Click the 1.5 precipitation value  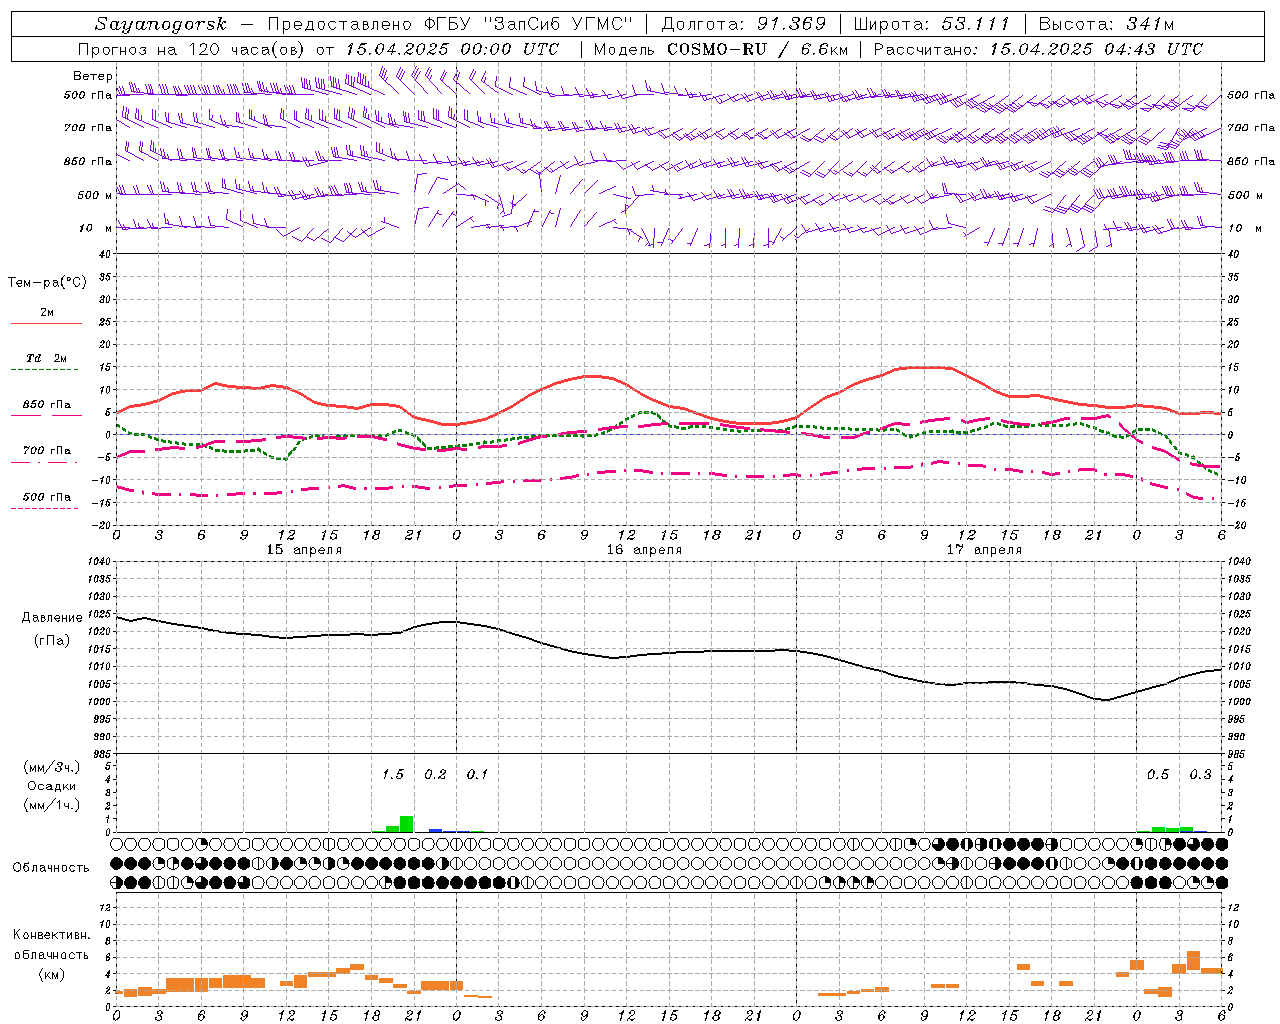[393, 774]
